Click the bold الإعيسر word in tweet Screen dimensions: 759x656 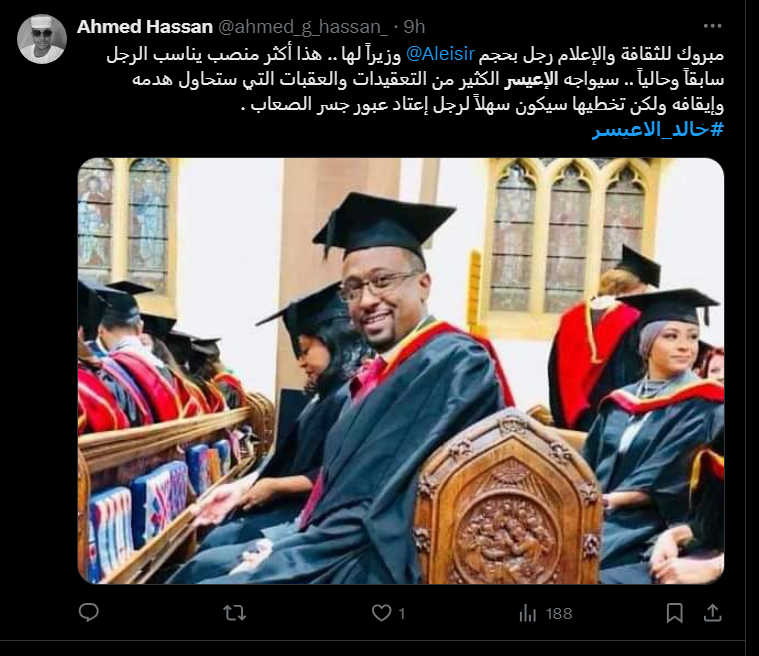[x=531, y=79]
